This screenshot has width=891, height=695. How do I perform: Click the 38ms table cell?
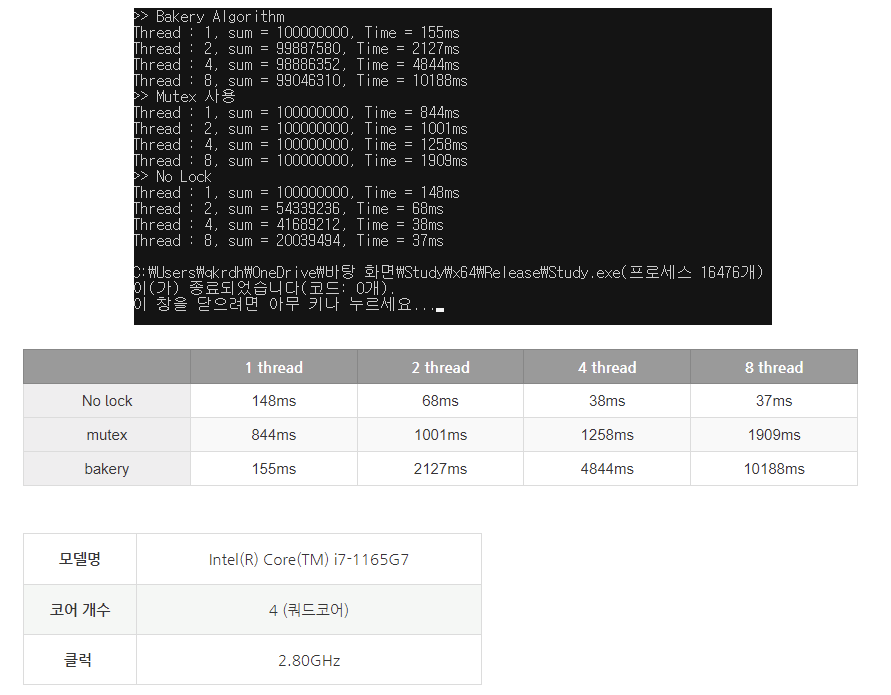tap(607, 401)
